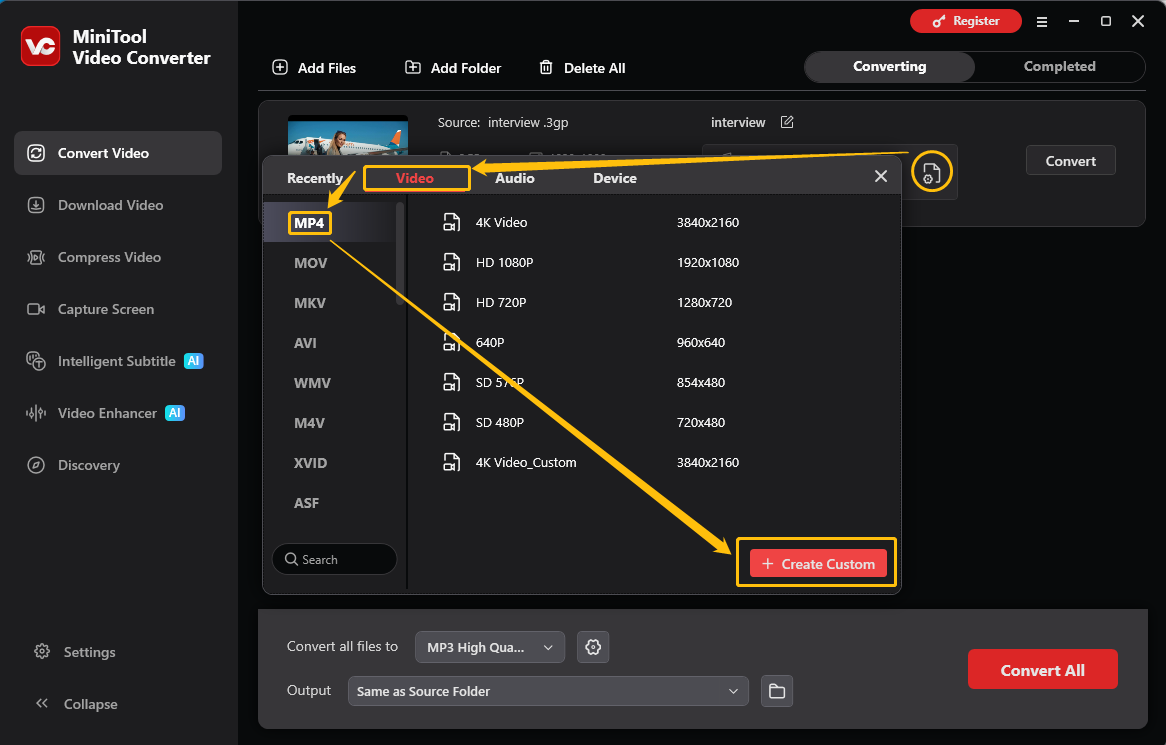Select AVI format
1166x745 pixels.
coord(305,344)
